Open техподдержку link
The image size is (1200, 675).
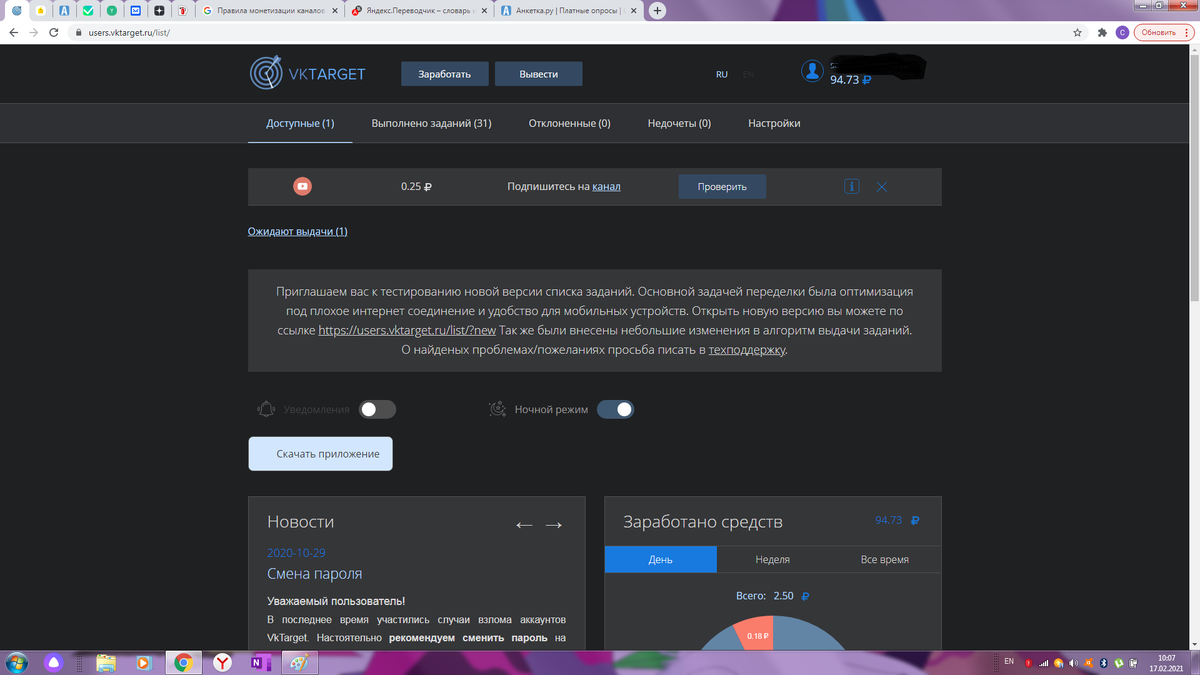[747, 350]
